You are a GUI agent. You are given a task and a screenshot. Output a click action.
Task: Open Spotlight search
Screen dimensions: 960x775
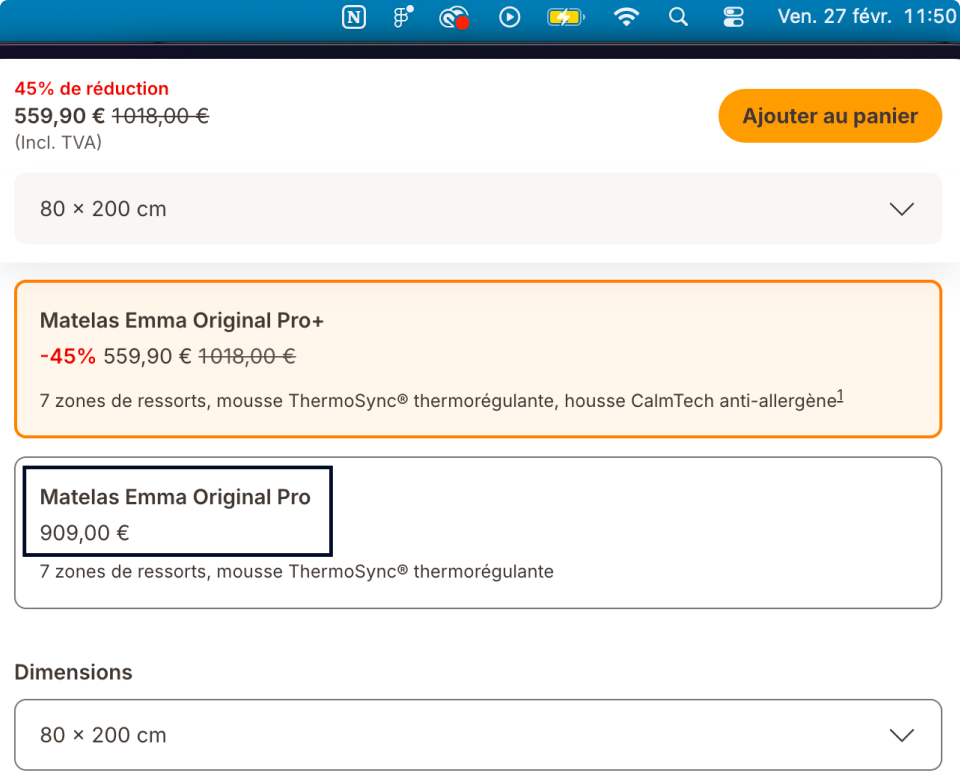pos(678,17)
